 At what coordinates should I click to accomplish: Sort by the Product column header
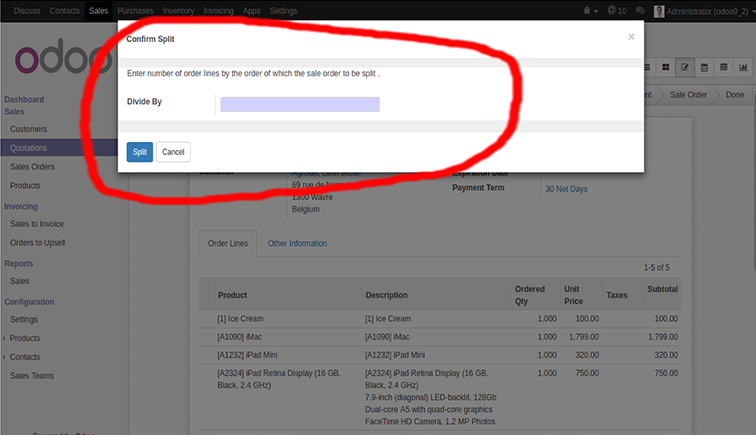coord(232,295)
